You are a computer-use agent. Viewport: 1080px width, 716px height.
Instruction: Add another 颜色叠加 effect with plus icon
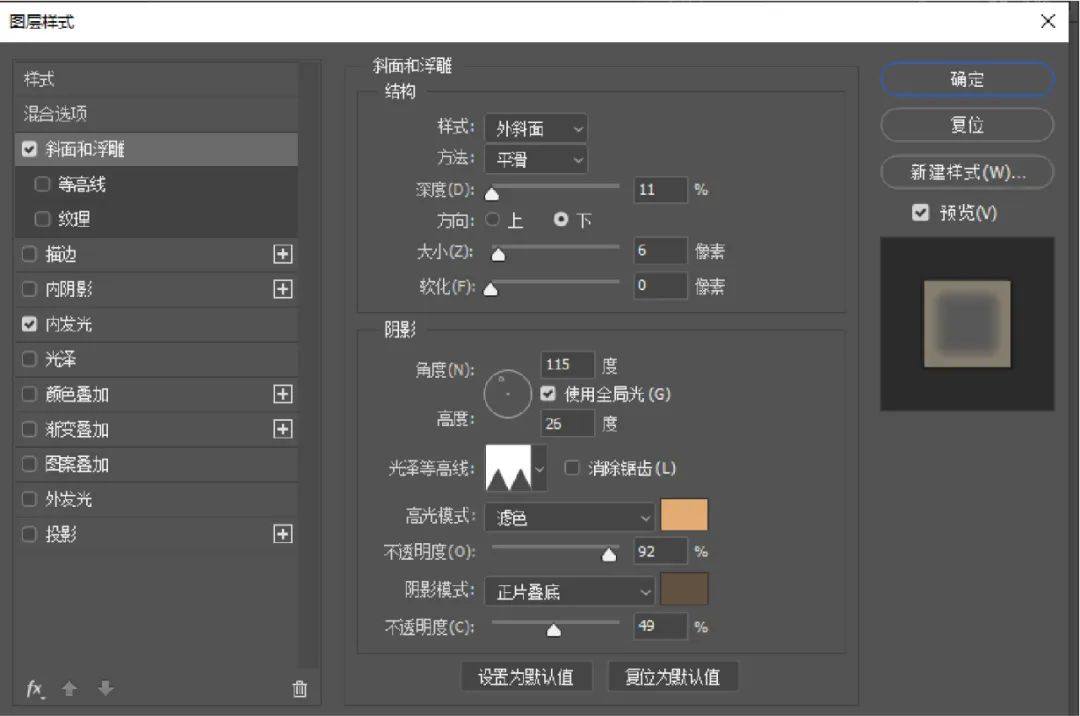point(283,395)
